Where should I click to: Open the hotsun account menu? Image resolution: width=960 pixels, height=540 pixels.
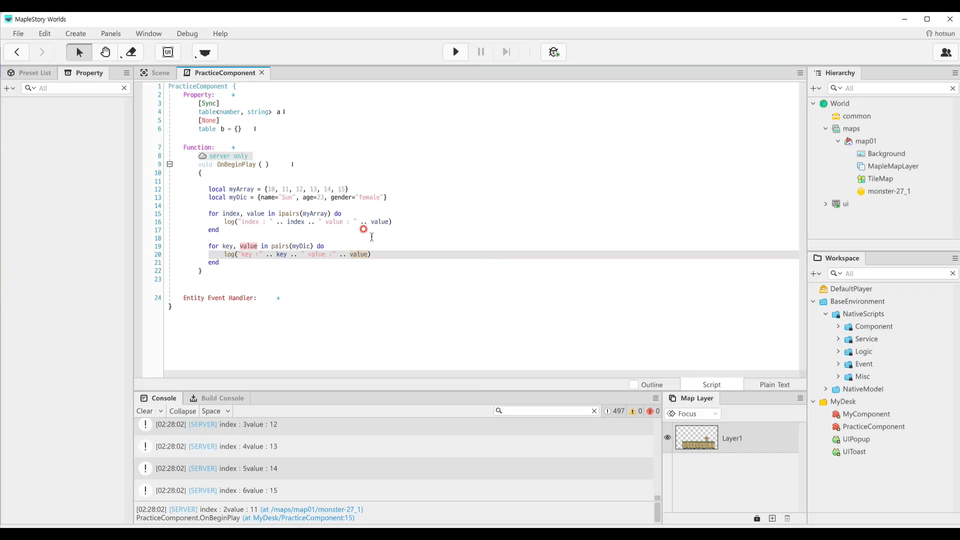coord(940,34)
